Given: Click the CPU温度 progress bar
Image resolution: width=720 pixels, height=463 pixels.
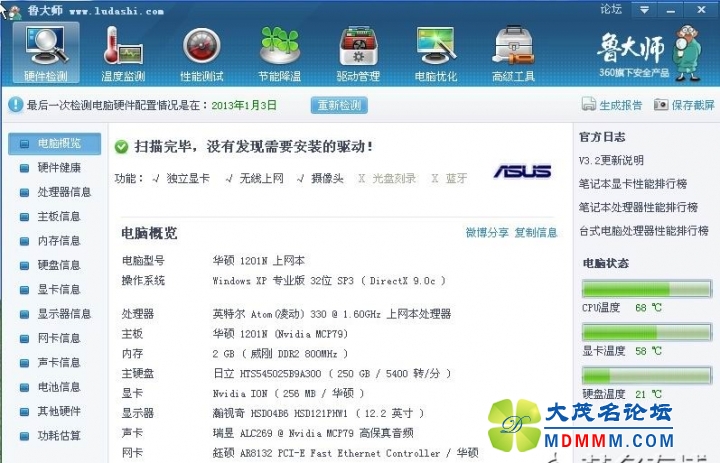Looking at the screenshot, I should (x=647, y=289).
